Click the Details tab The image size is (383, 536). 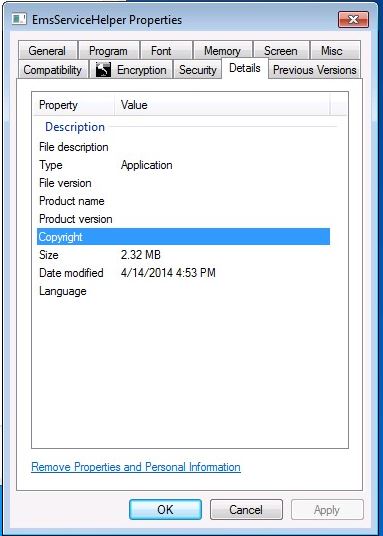(x=245, y=68)
